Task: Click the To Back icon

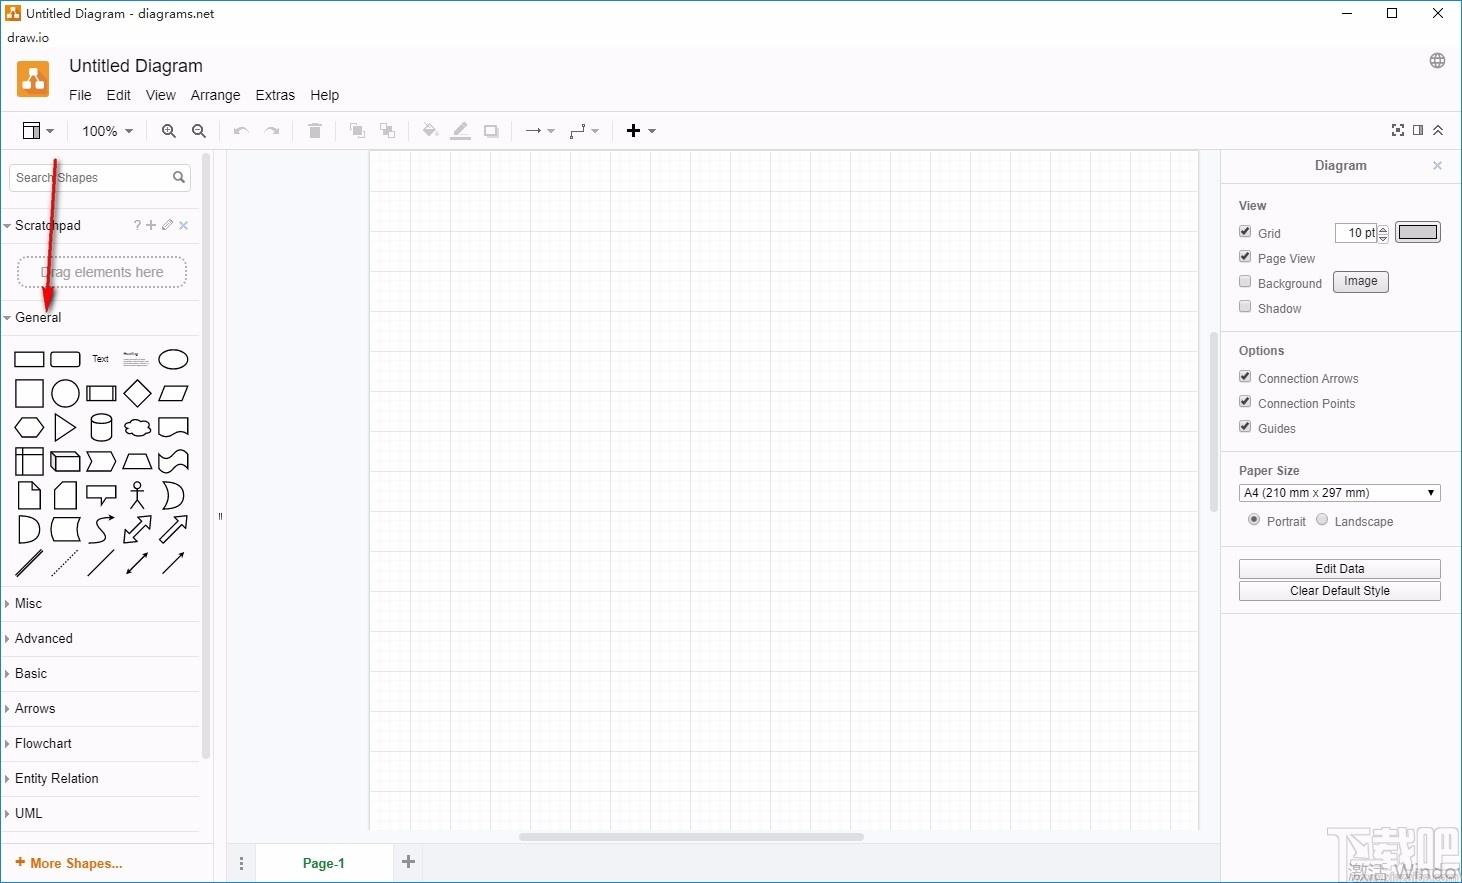Action: [388, 131]
